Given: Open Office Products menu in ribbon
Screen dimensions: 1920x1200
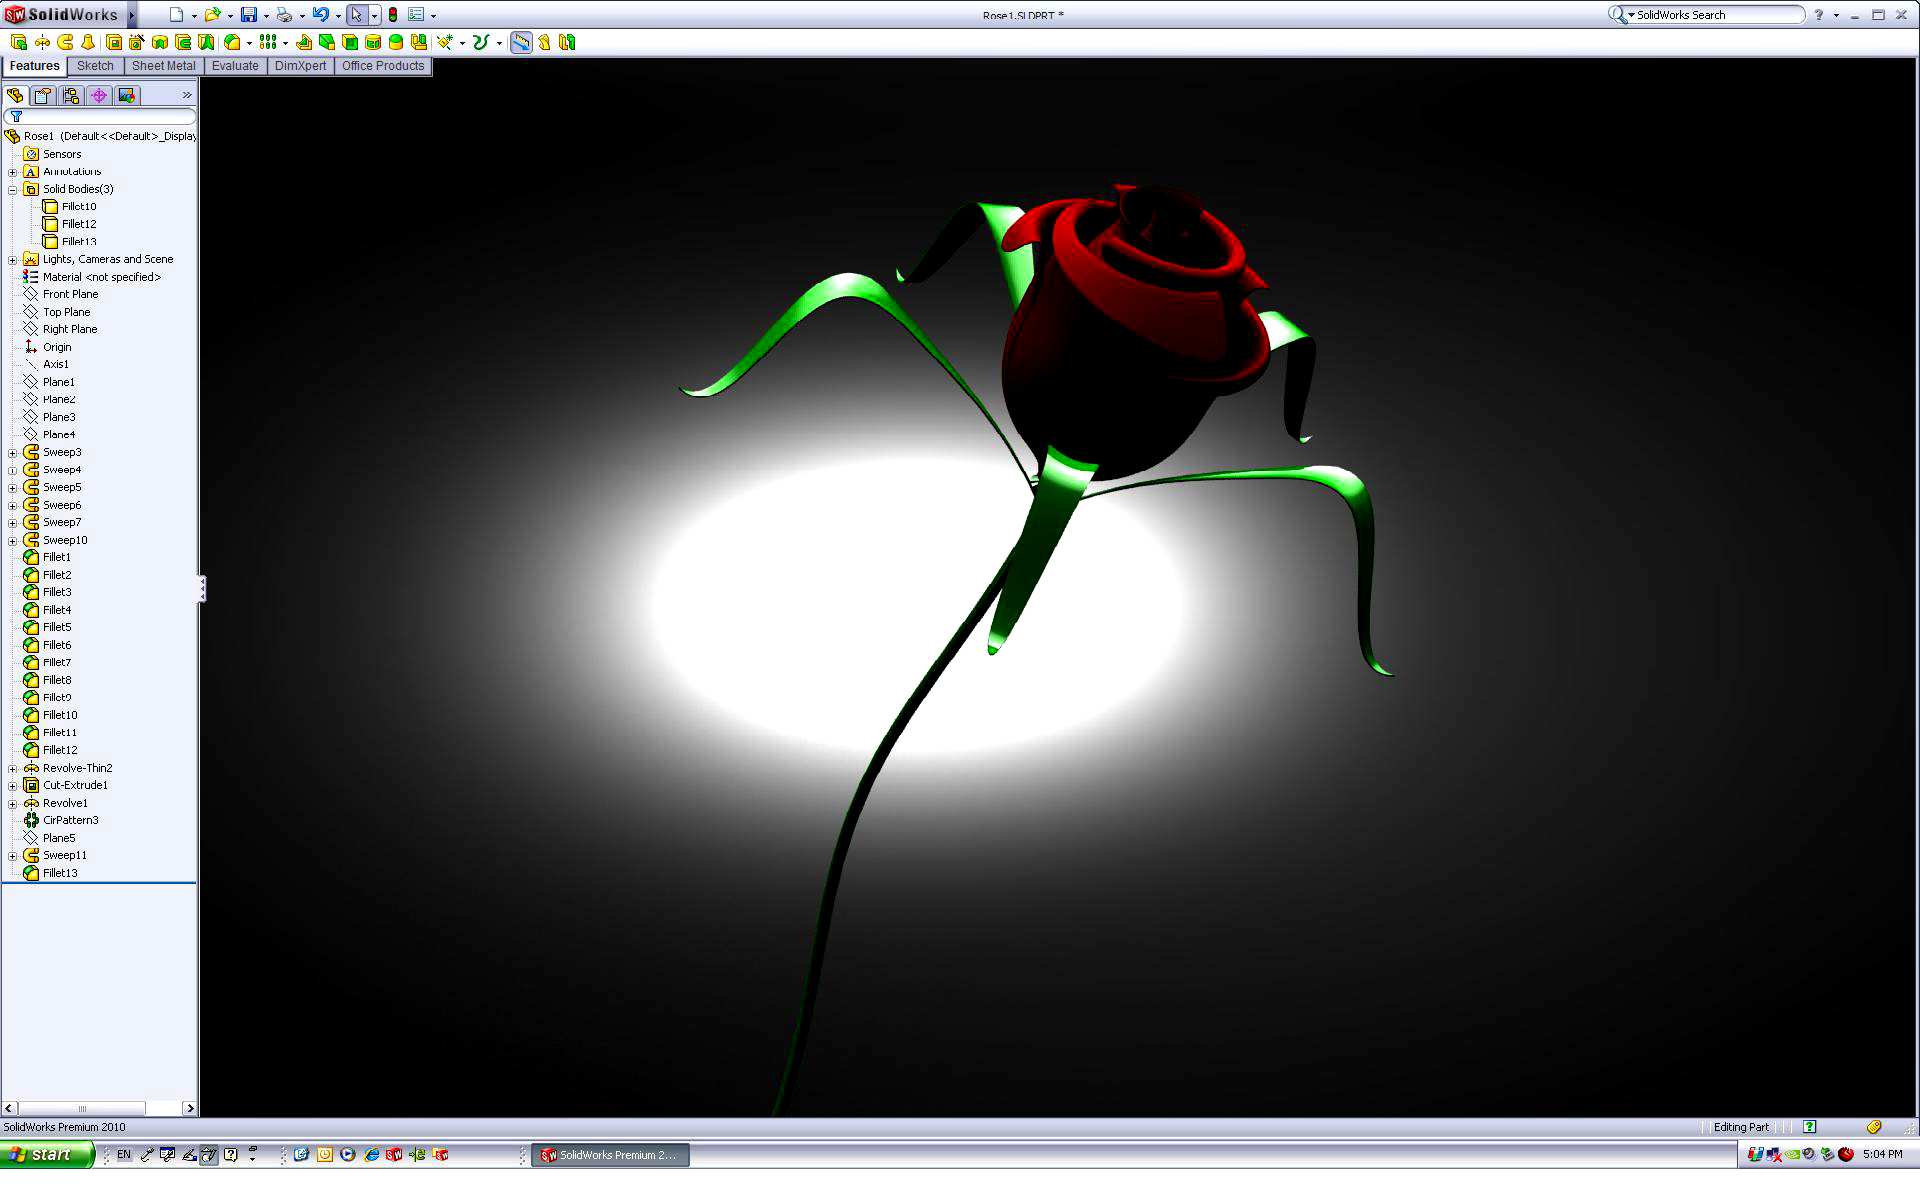Looking at the screenshot, I should [x=383, y=65].
